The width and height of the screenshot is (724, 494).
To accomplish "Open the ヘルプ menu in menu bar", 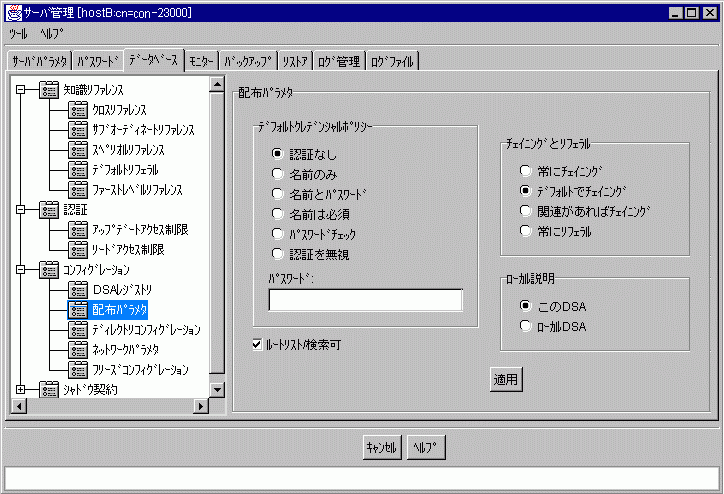I will pyautogui.click(x=51, y=34).
